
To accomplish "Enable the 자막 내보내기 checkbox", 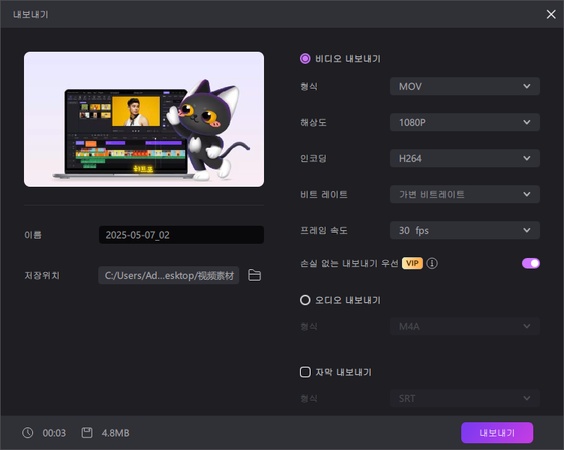I will tap(305, 372).
